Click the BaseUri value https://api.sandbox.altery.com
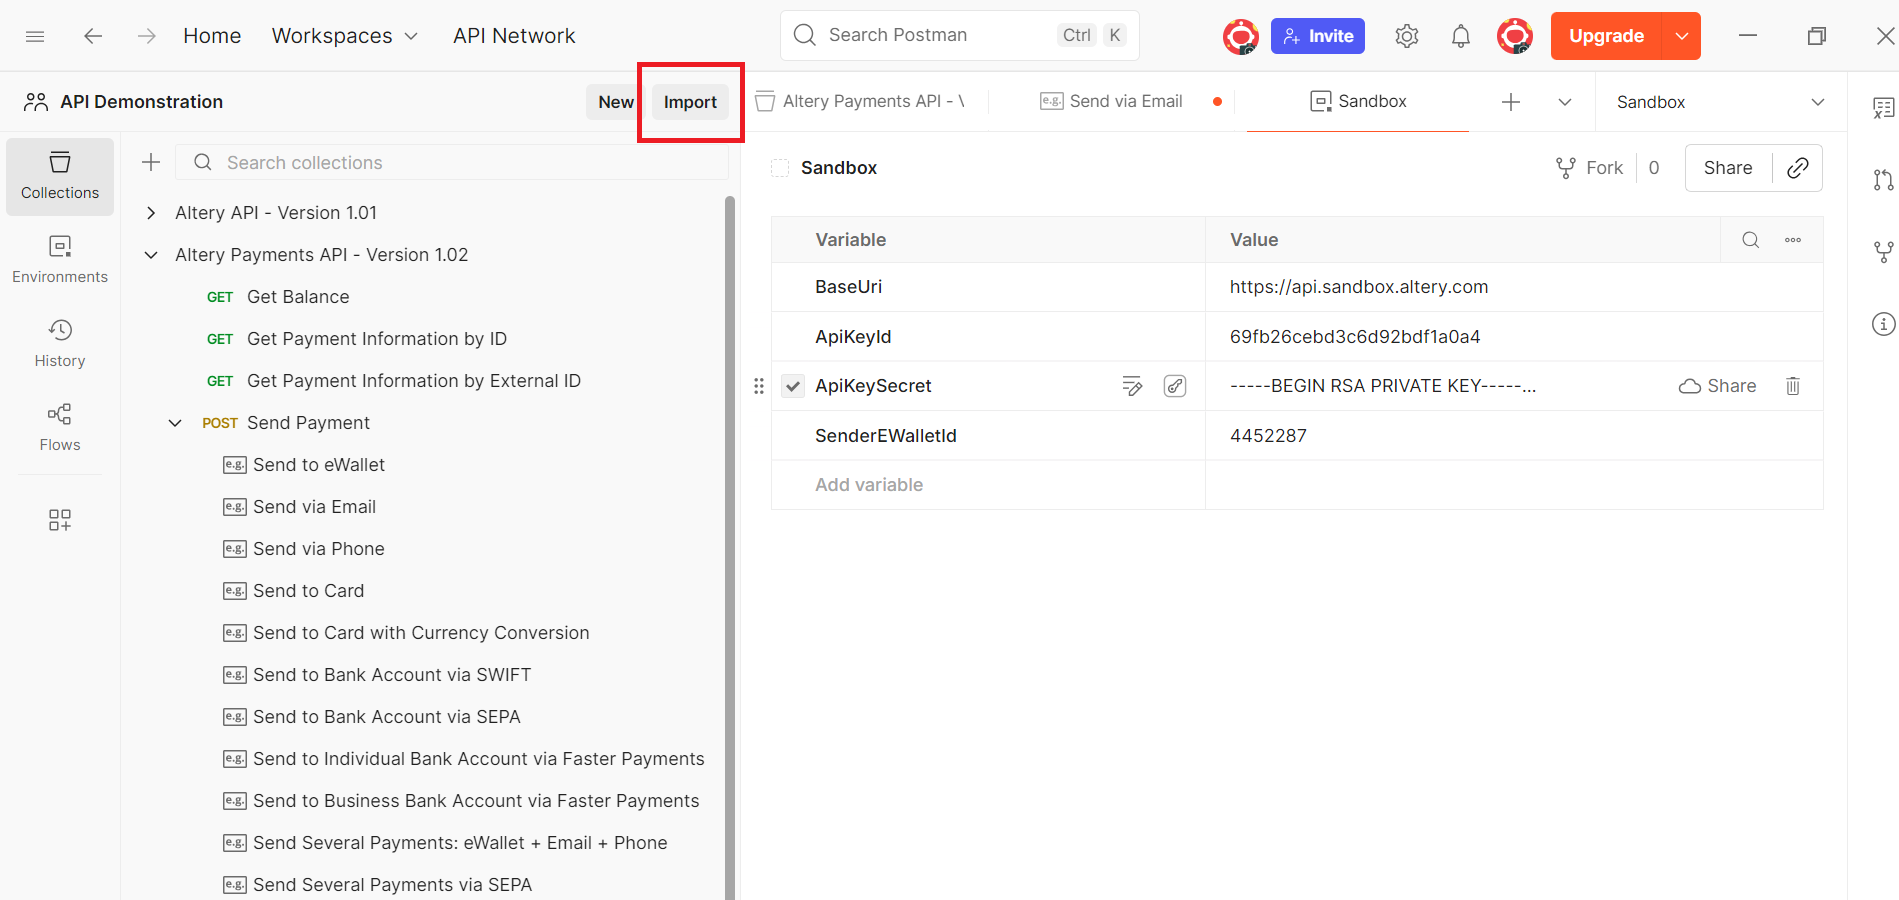This screenshot has width=1899, height=900. [x=1359, y=287]
